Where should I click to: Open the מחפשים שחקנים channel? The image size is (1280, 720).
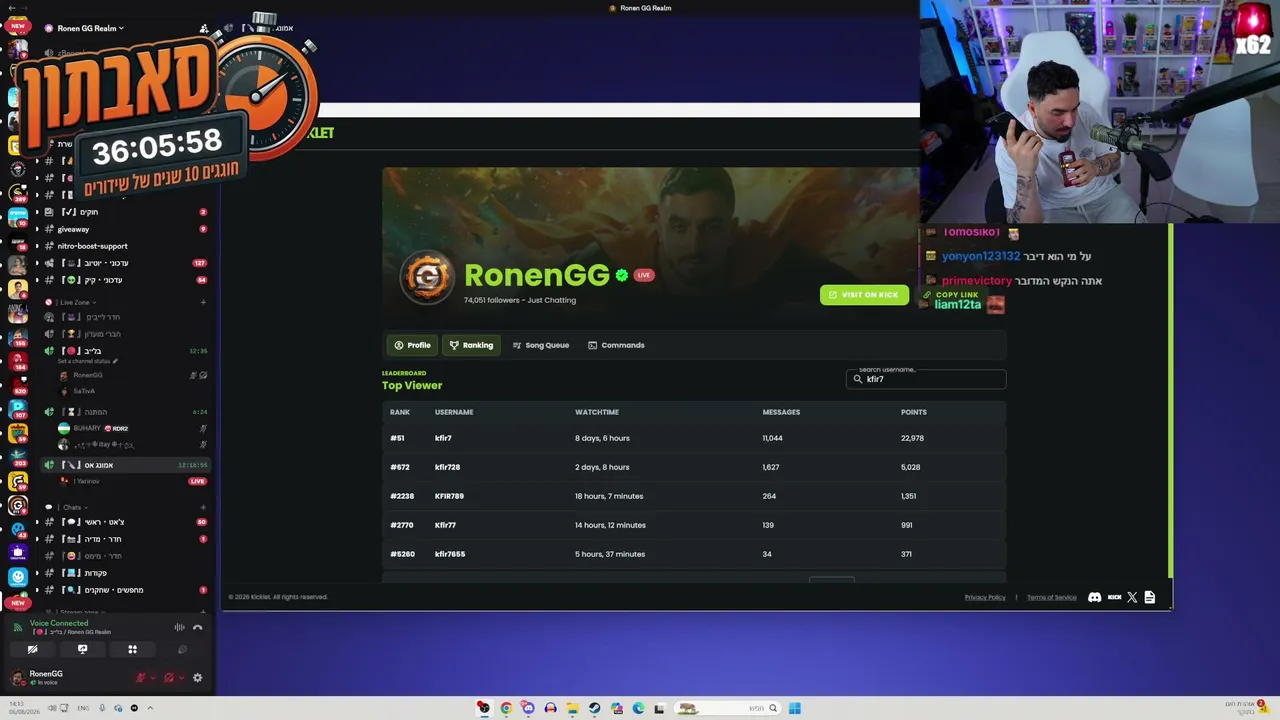click(125, 590)
